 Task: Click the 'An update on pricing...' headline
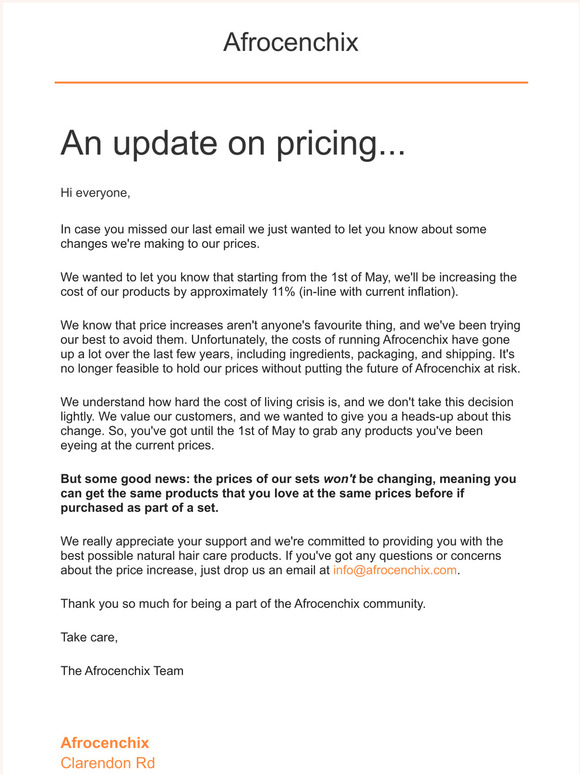[232, 143]
